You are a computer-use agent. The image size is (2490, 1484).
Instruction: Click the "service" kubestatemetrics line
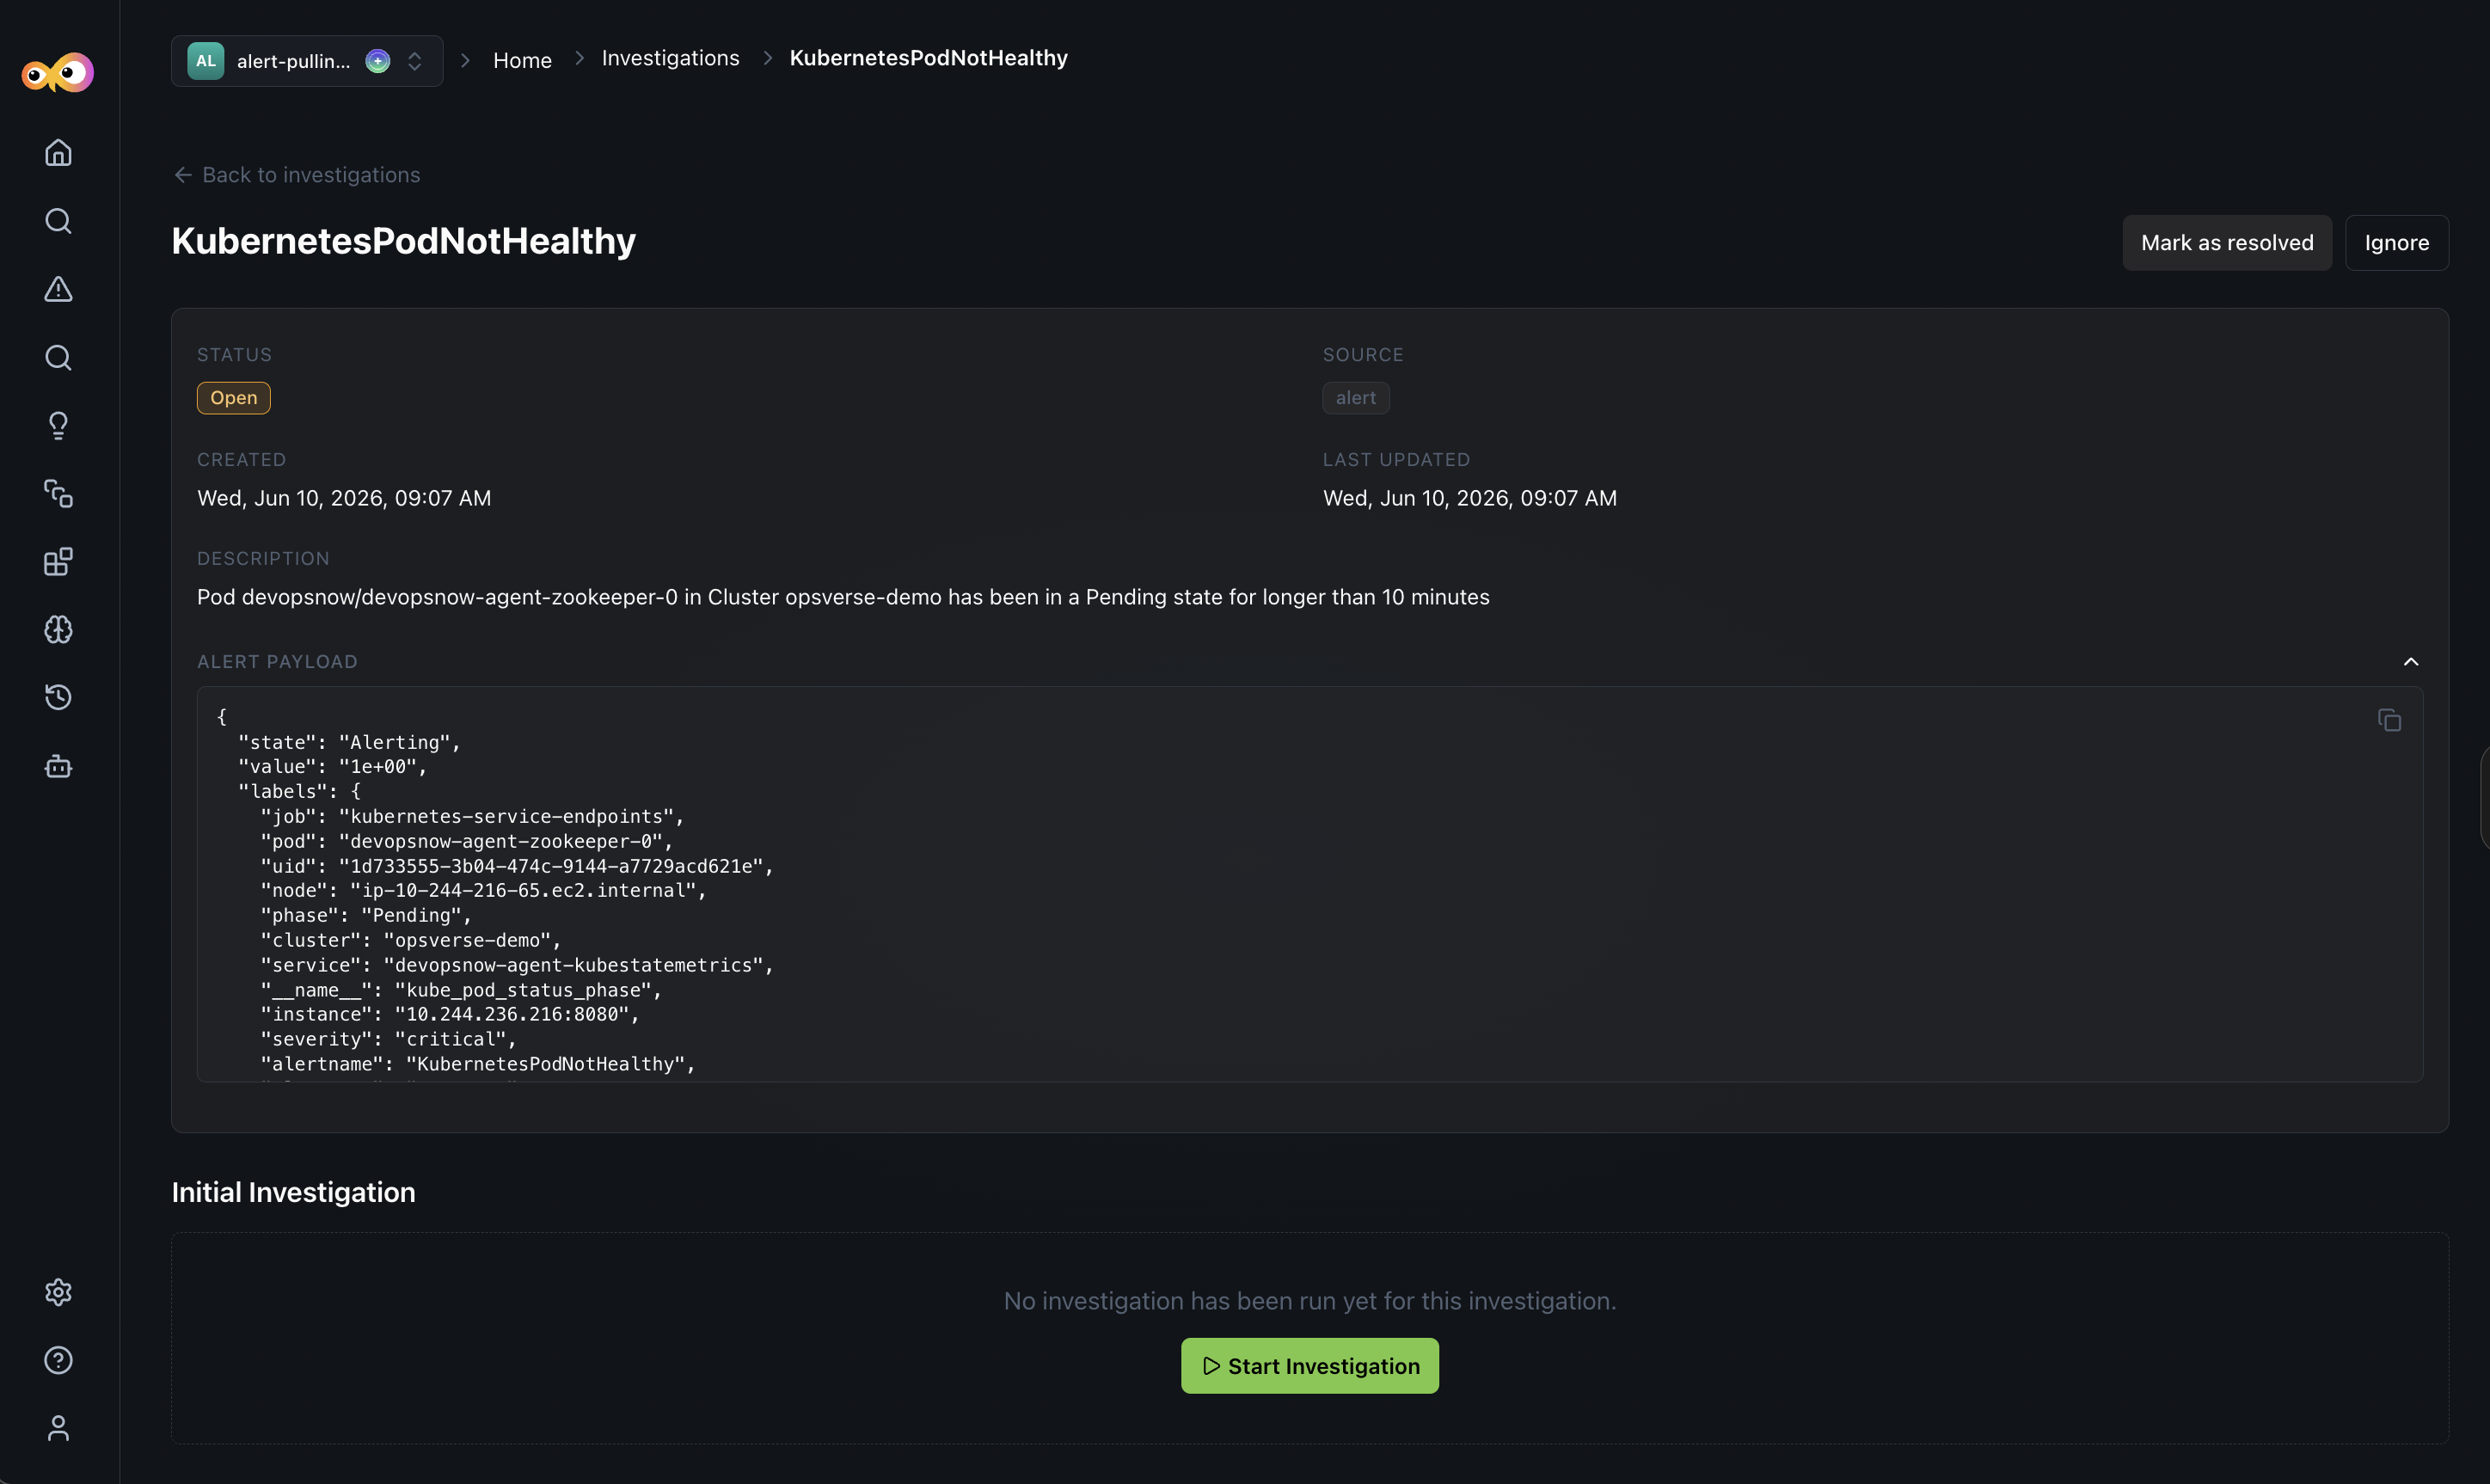click(517, 965)
